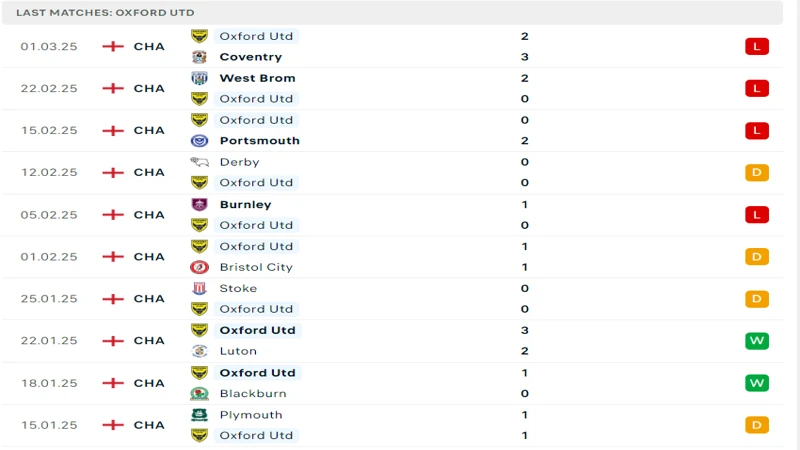Click the Blackburn club crest icon
The height and width of the screenshot is (450, 800).
(199, 393)
